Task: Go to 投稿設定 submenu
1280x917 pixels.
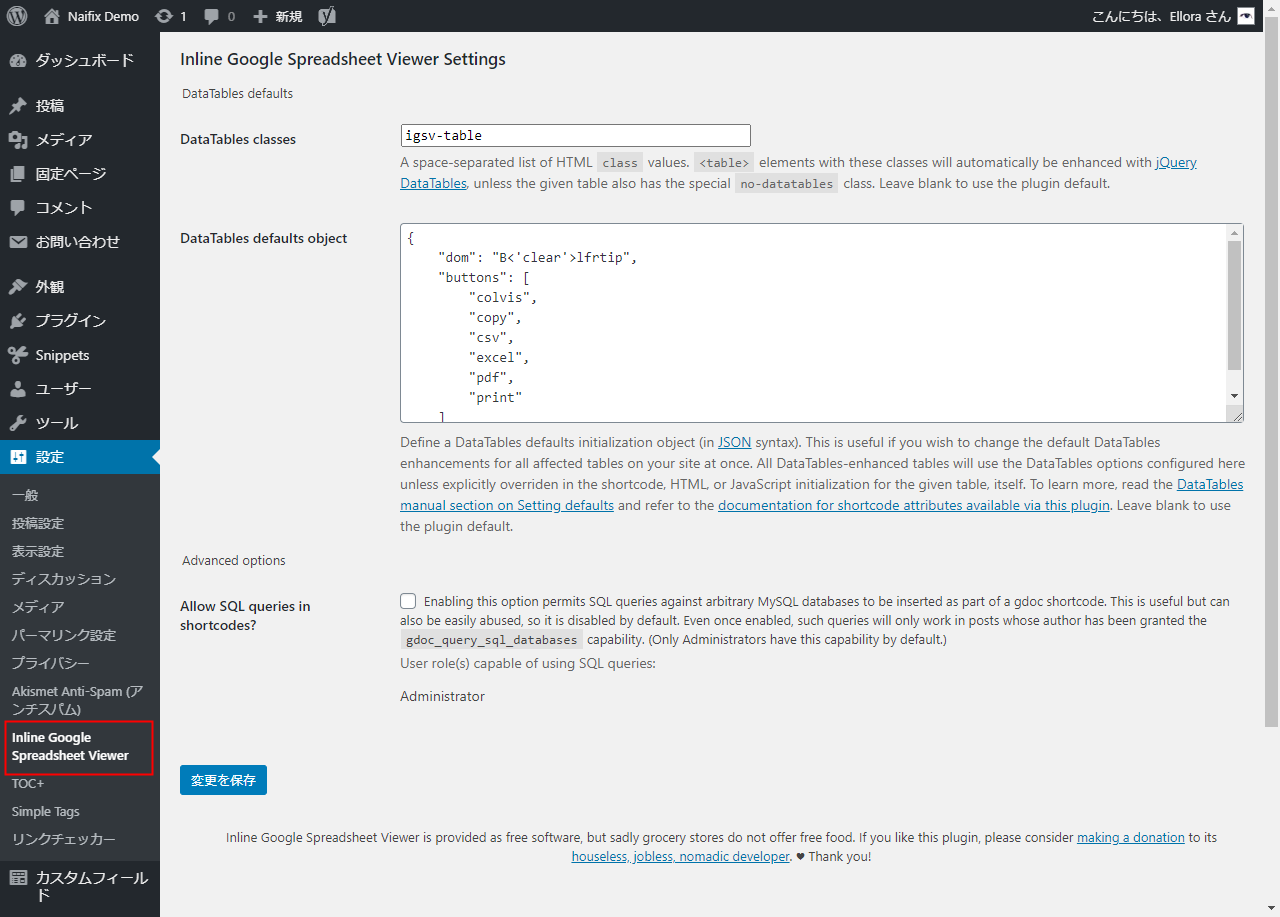Action: 38,523
